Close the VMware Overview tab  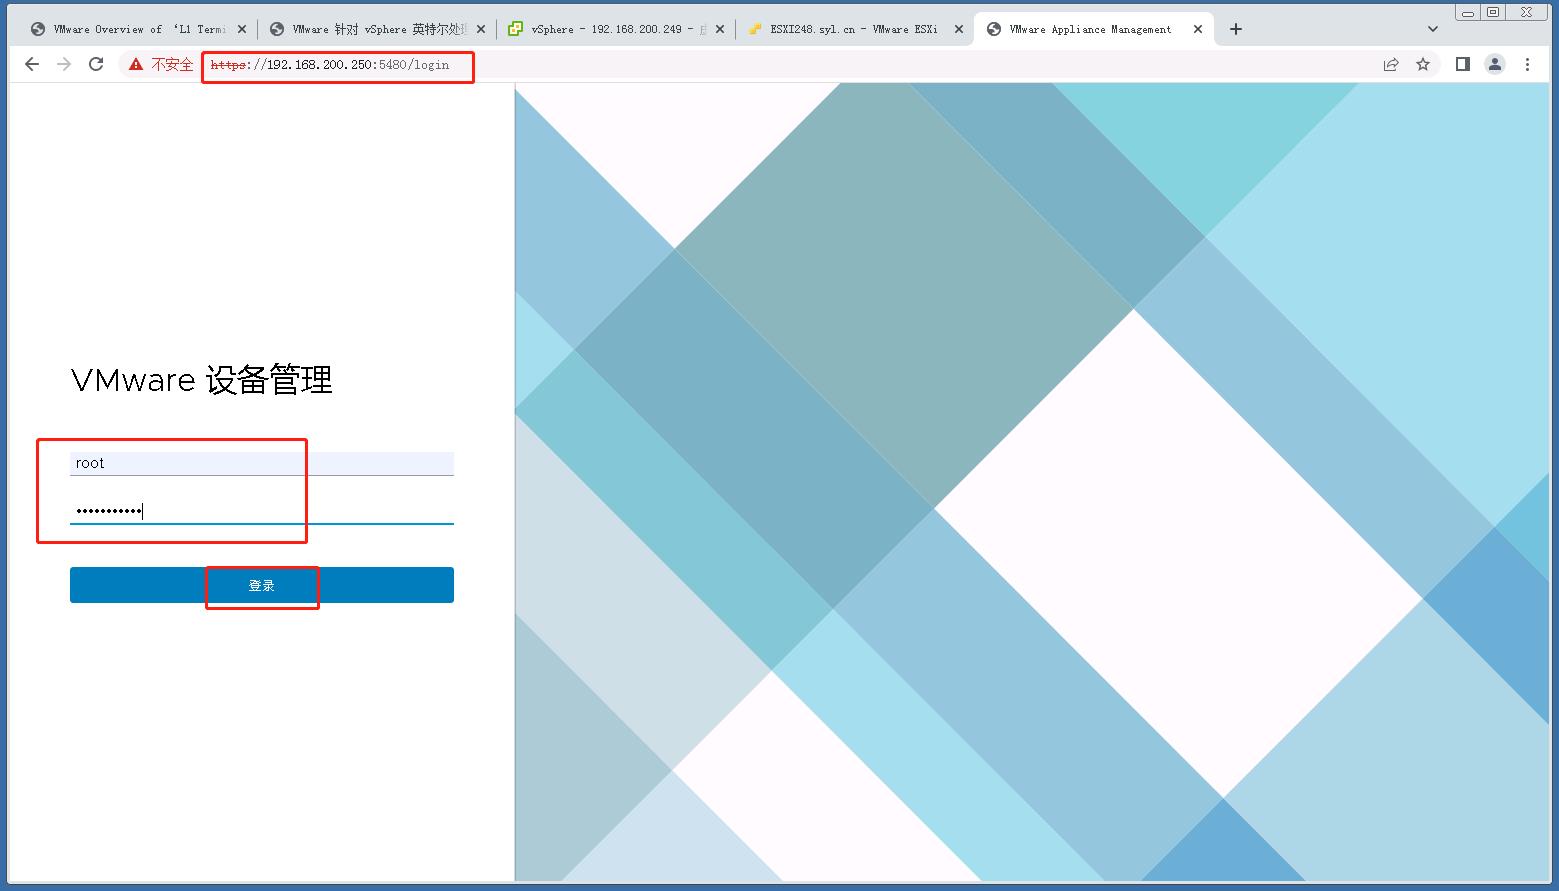[x=241, y=29]
